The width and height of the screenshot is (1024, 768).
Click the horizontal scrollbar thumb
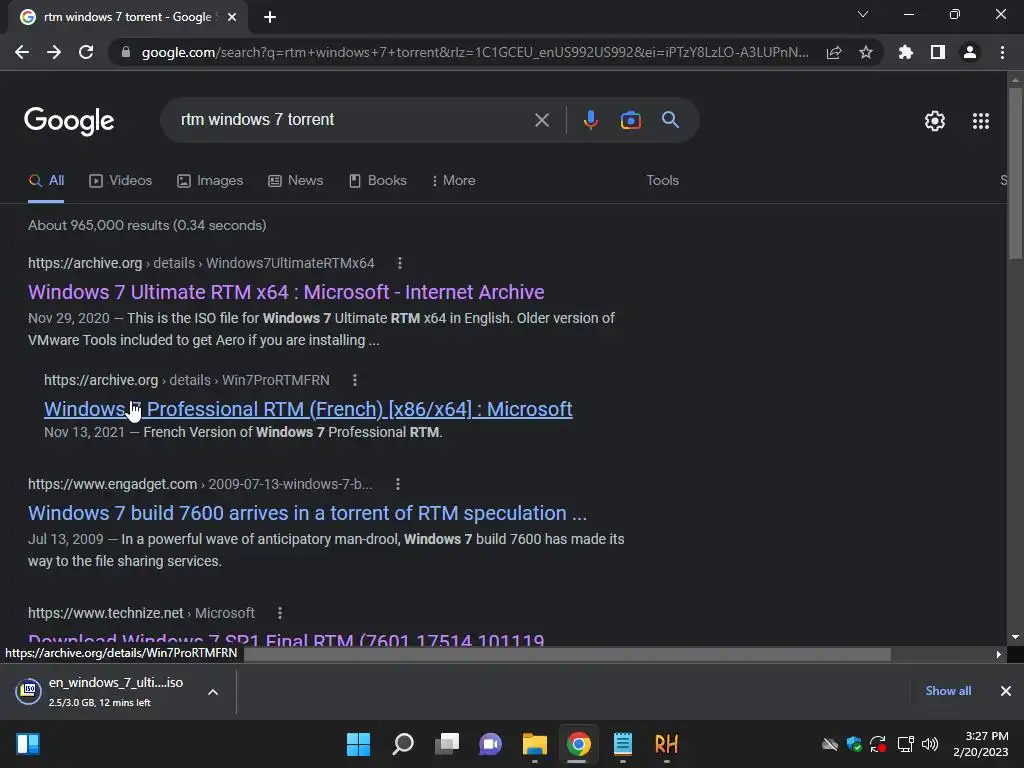[567, 654]
